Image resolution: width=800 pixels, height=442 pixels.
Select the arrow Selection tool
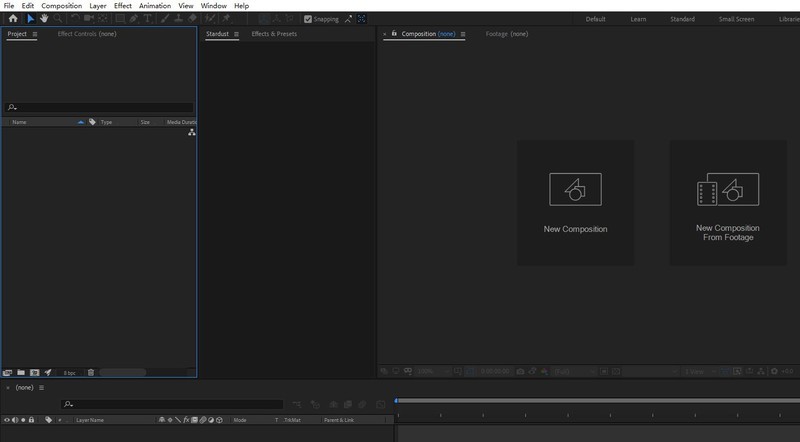coord(31,18)
